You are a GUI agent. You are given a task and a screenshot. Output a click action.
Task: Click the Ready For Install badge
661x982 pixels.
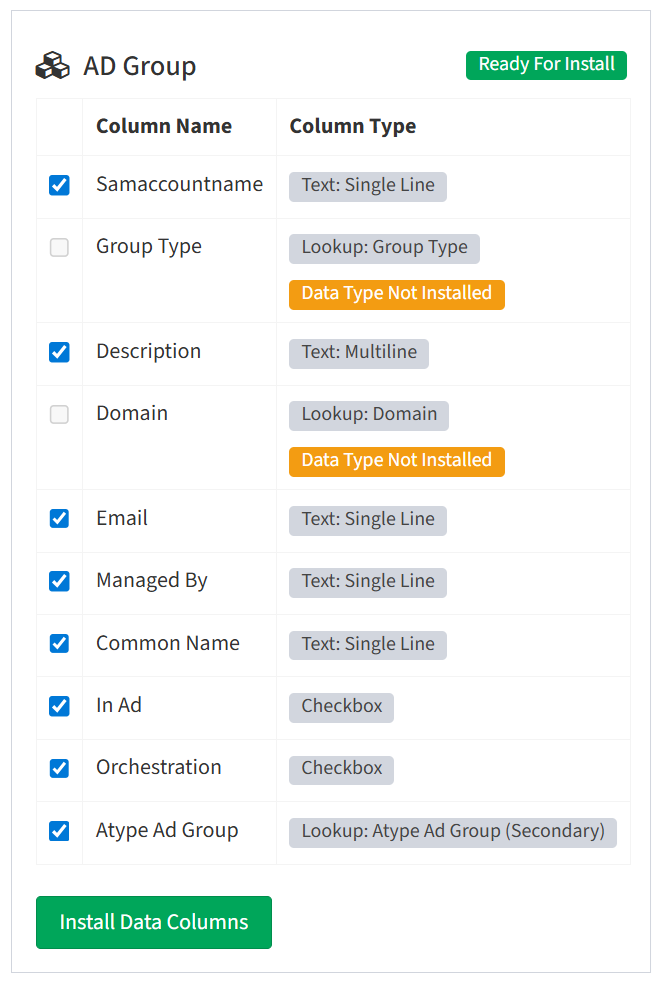(546, 65)
